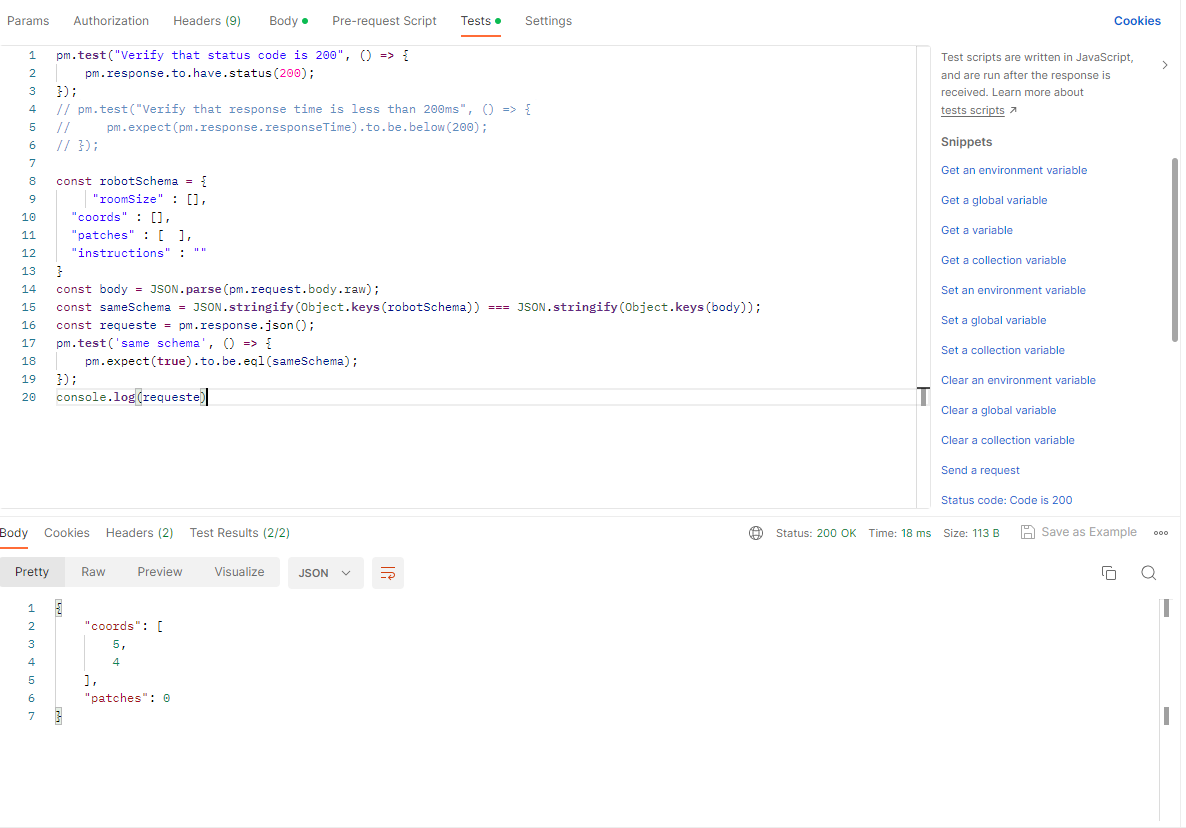Switch response view to Raw

[x=93, y=572]
